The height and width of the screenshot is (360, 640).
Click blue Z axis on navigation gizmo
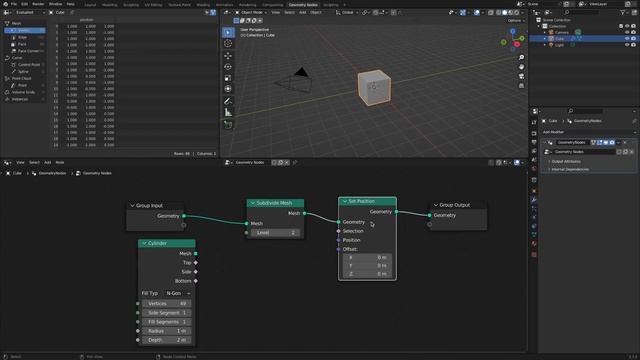pyautogui.click(x=513, y=31)
